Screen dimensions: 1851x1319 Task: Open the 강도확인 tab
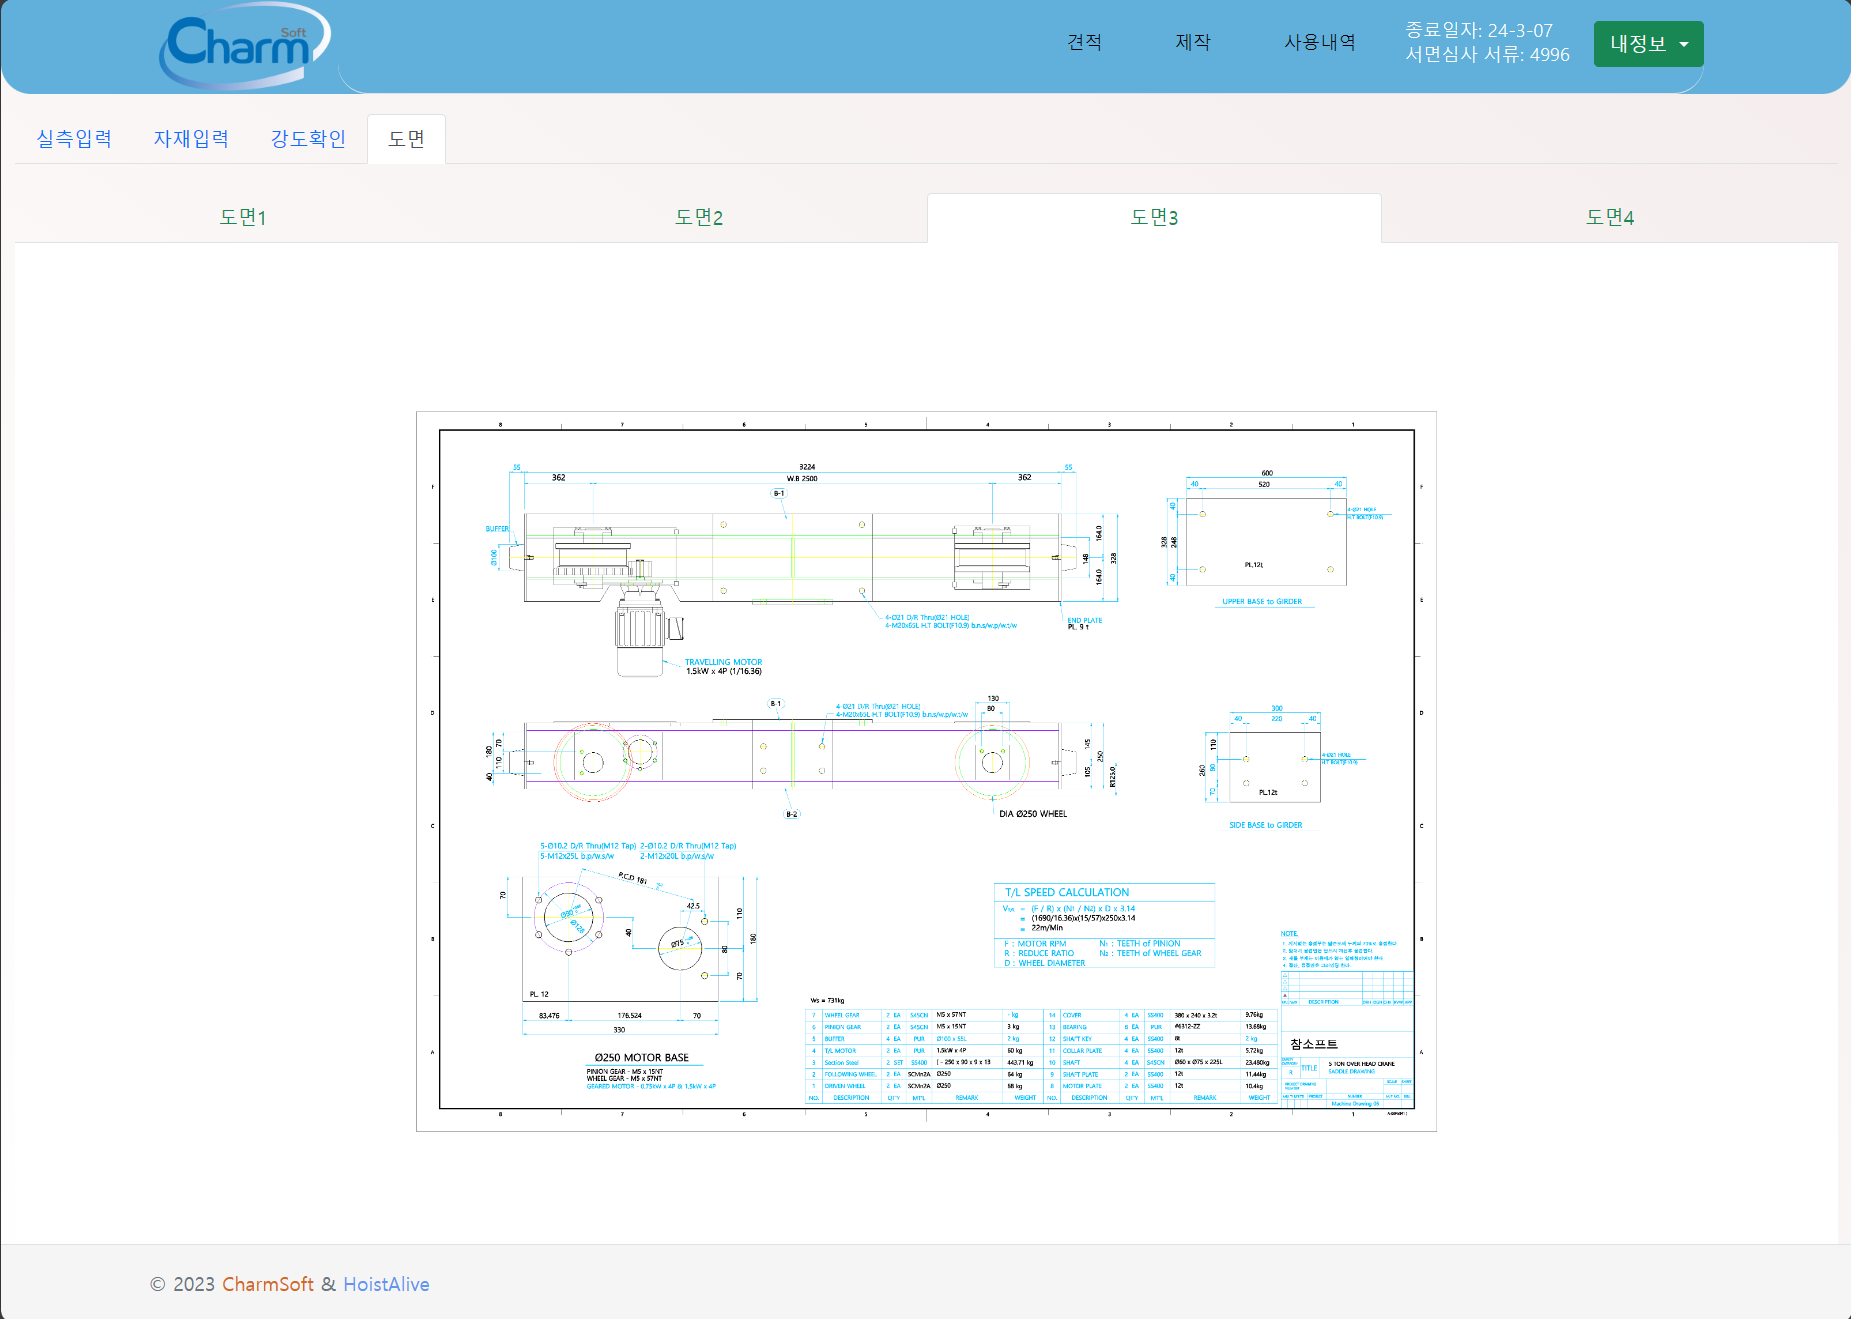pos(308,139)
